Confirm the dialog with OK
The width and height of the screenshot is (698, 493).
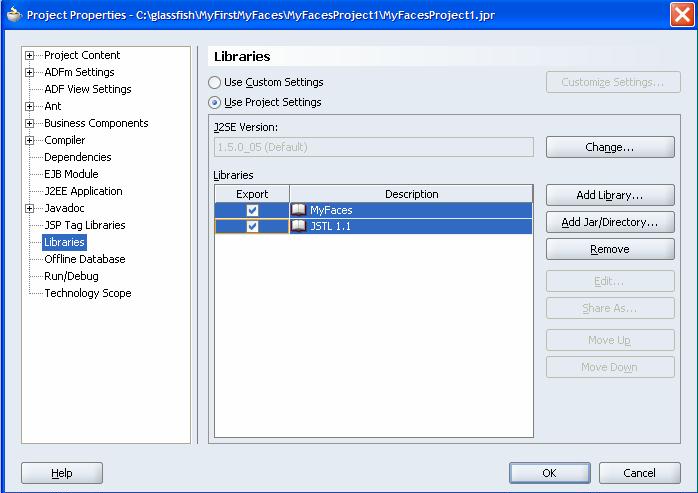pos(550,473)
